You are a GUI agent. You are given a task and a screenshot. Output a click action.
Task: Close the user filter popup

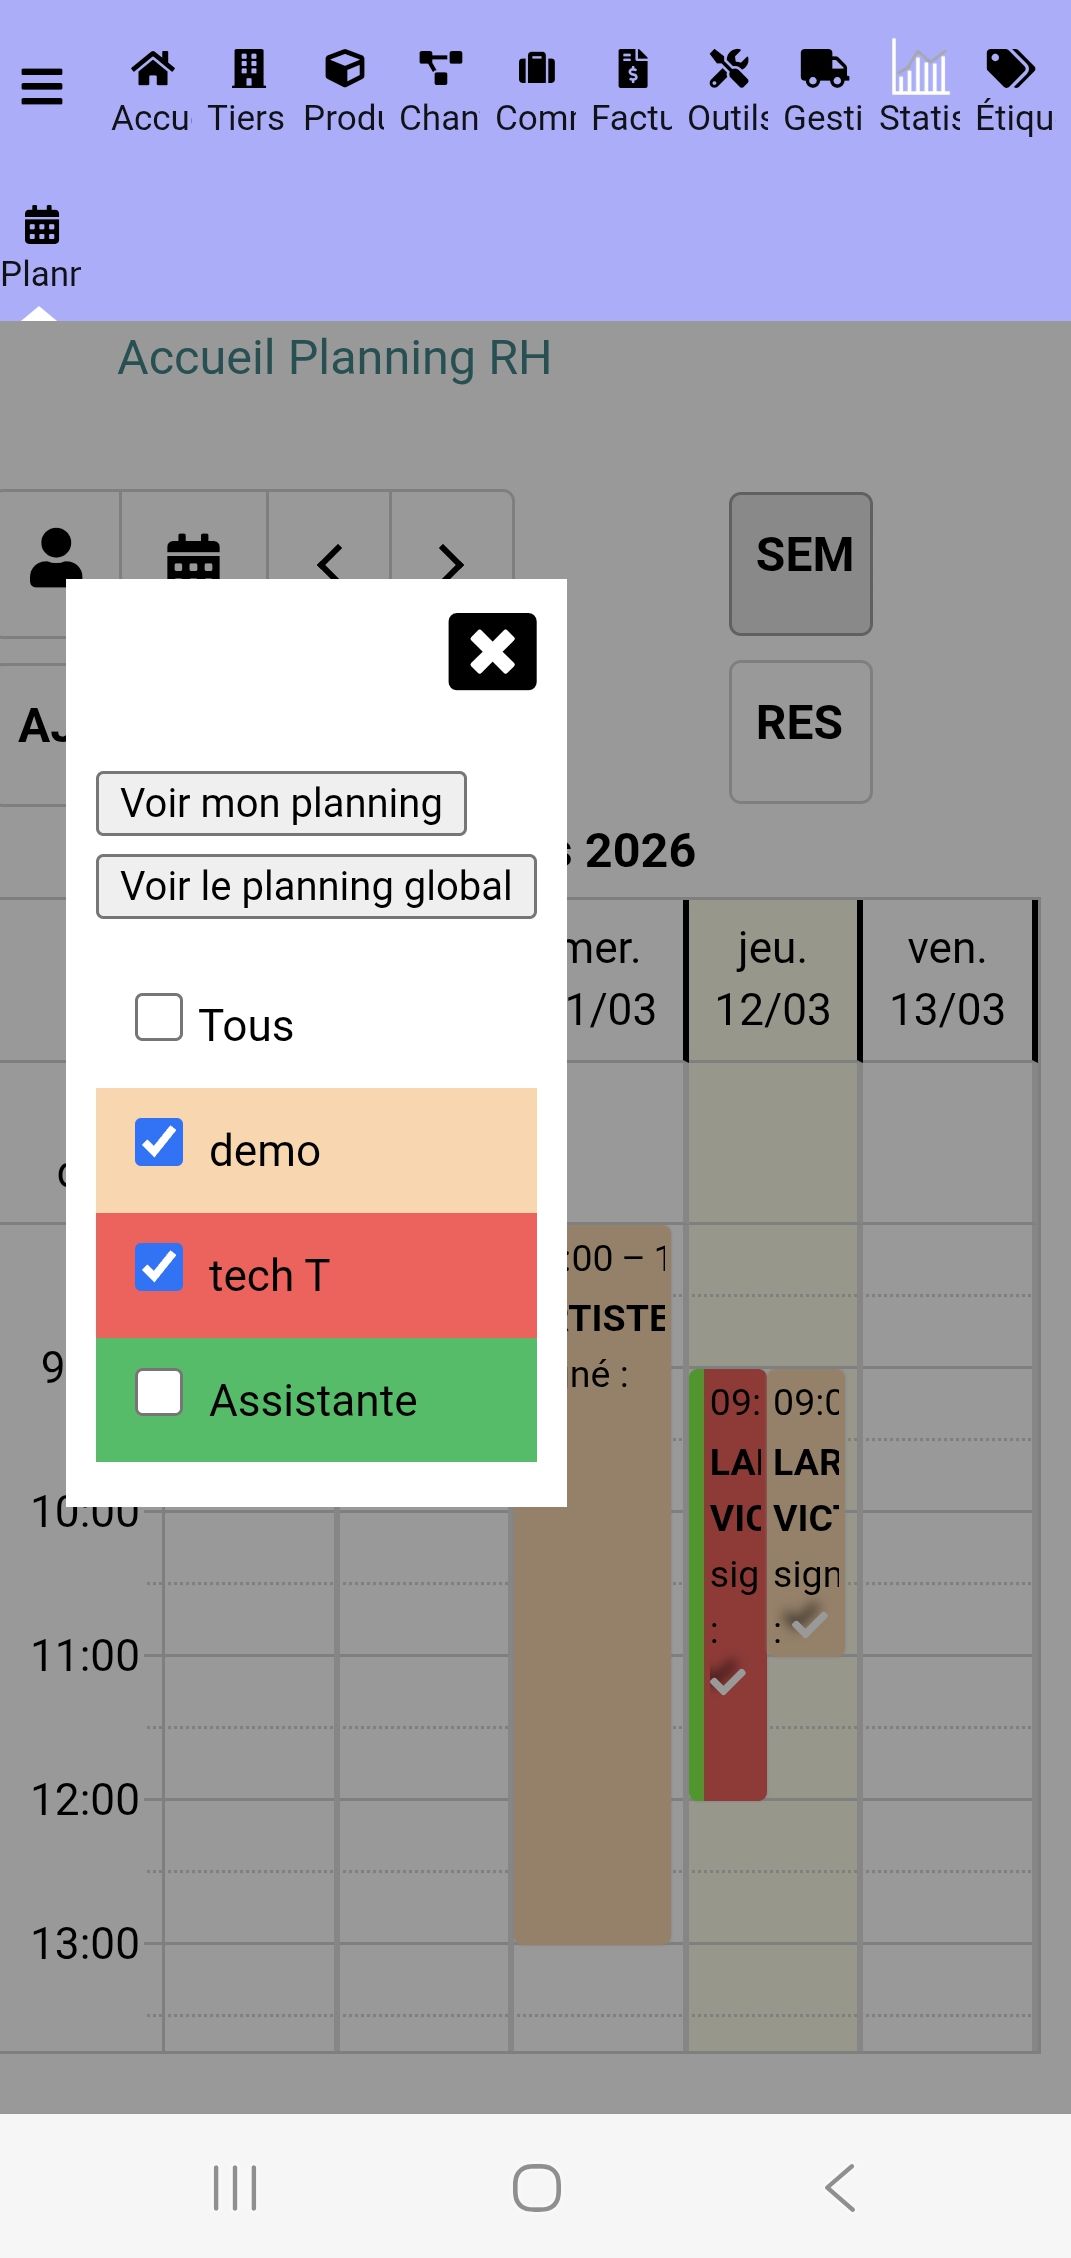[x=492, y=652]
